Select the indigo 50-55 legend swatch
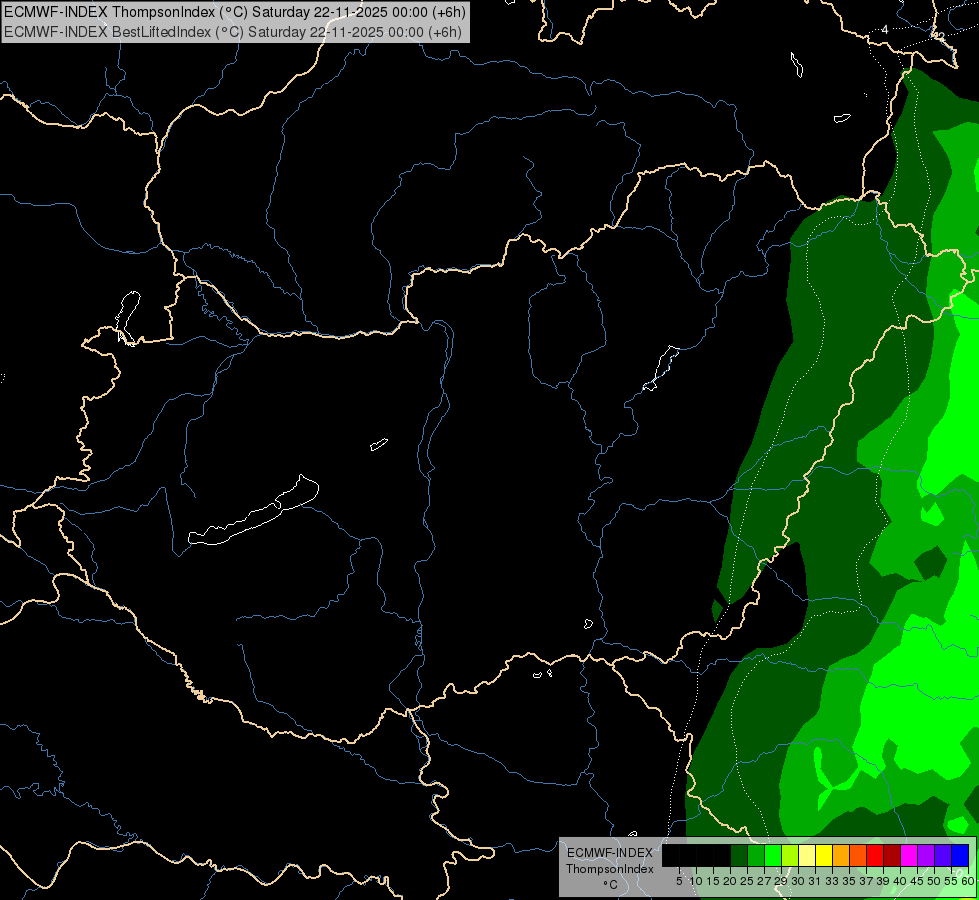This screenshot has width=979, height=900. [x=943, y=855]
